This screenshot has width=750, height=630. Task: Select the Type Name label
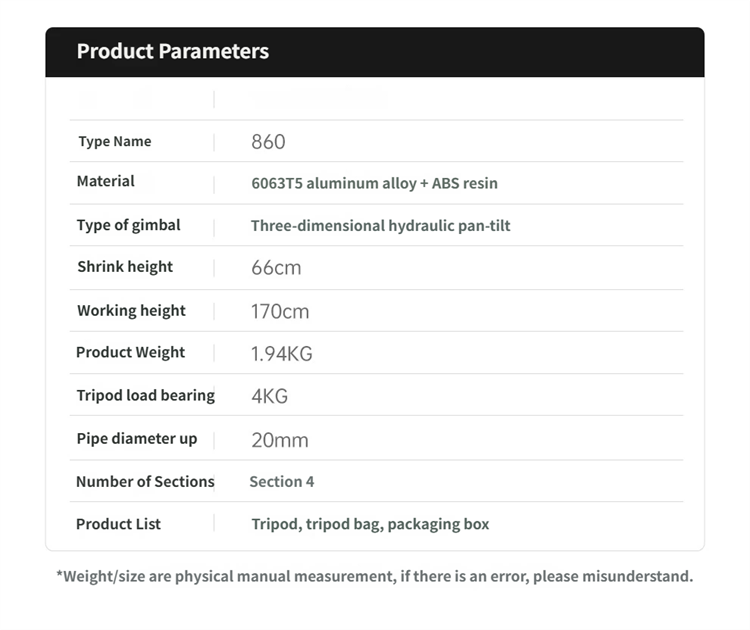pyautogui.click(x=115, y=142)
